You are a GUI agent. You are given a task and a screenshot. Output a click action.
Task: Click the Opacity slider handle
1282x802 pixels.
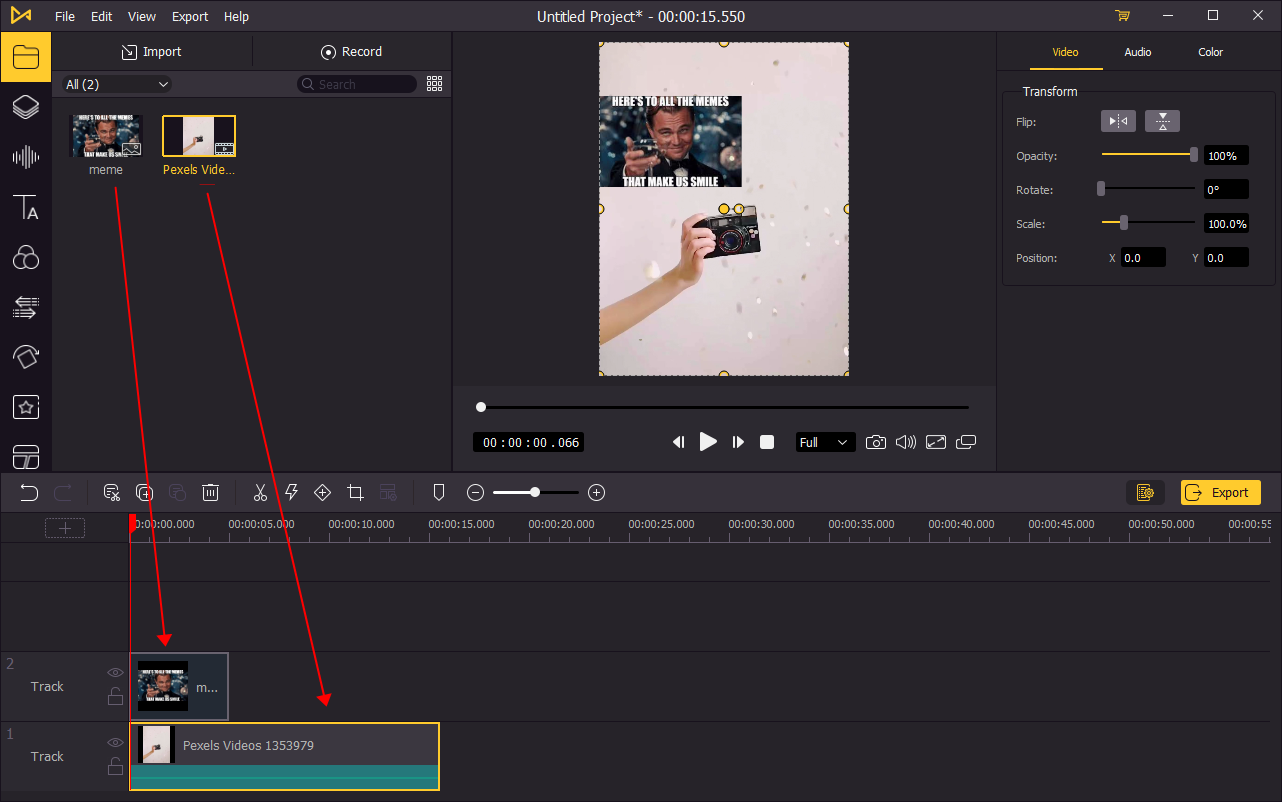coord(1194,155)
